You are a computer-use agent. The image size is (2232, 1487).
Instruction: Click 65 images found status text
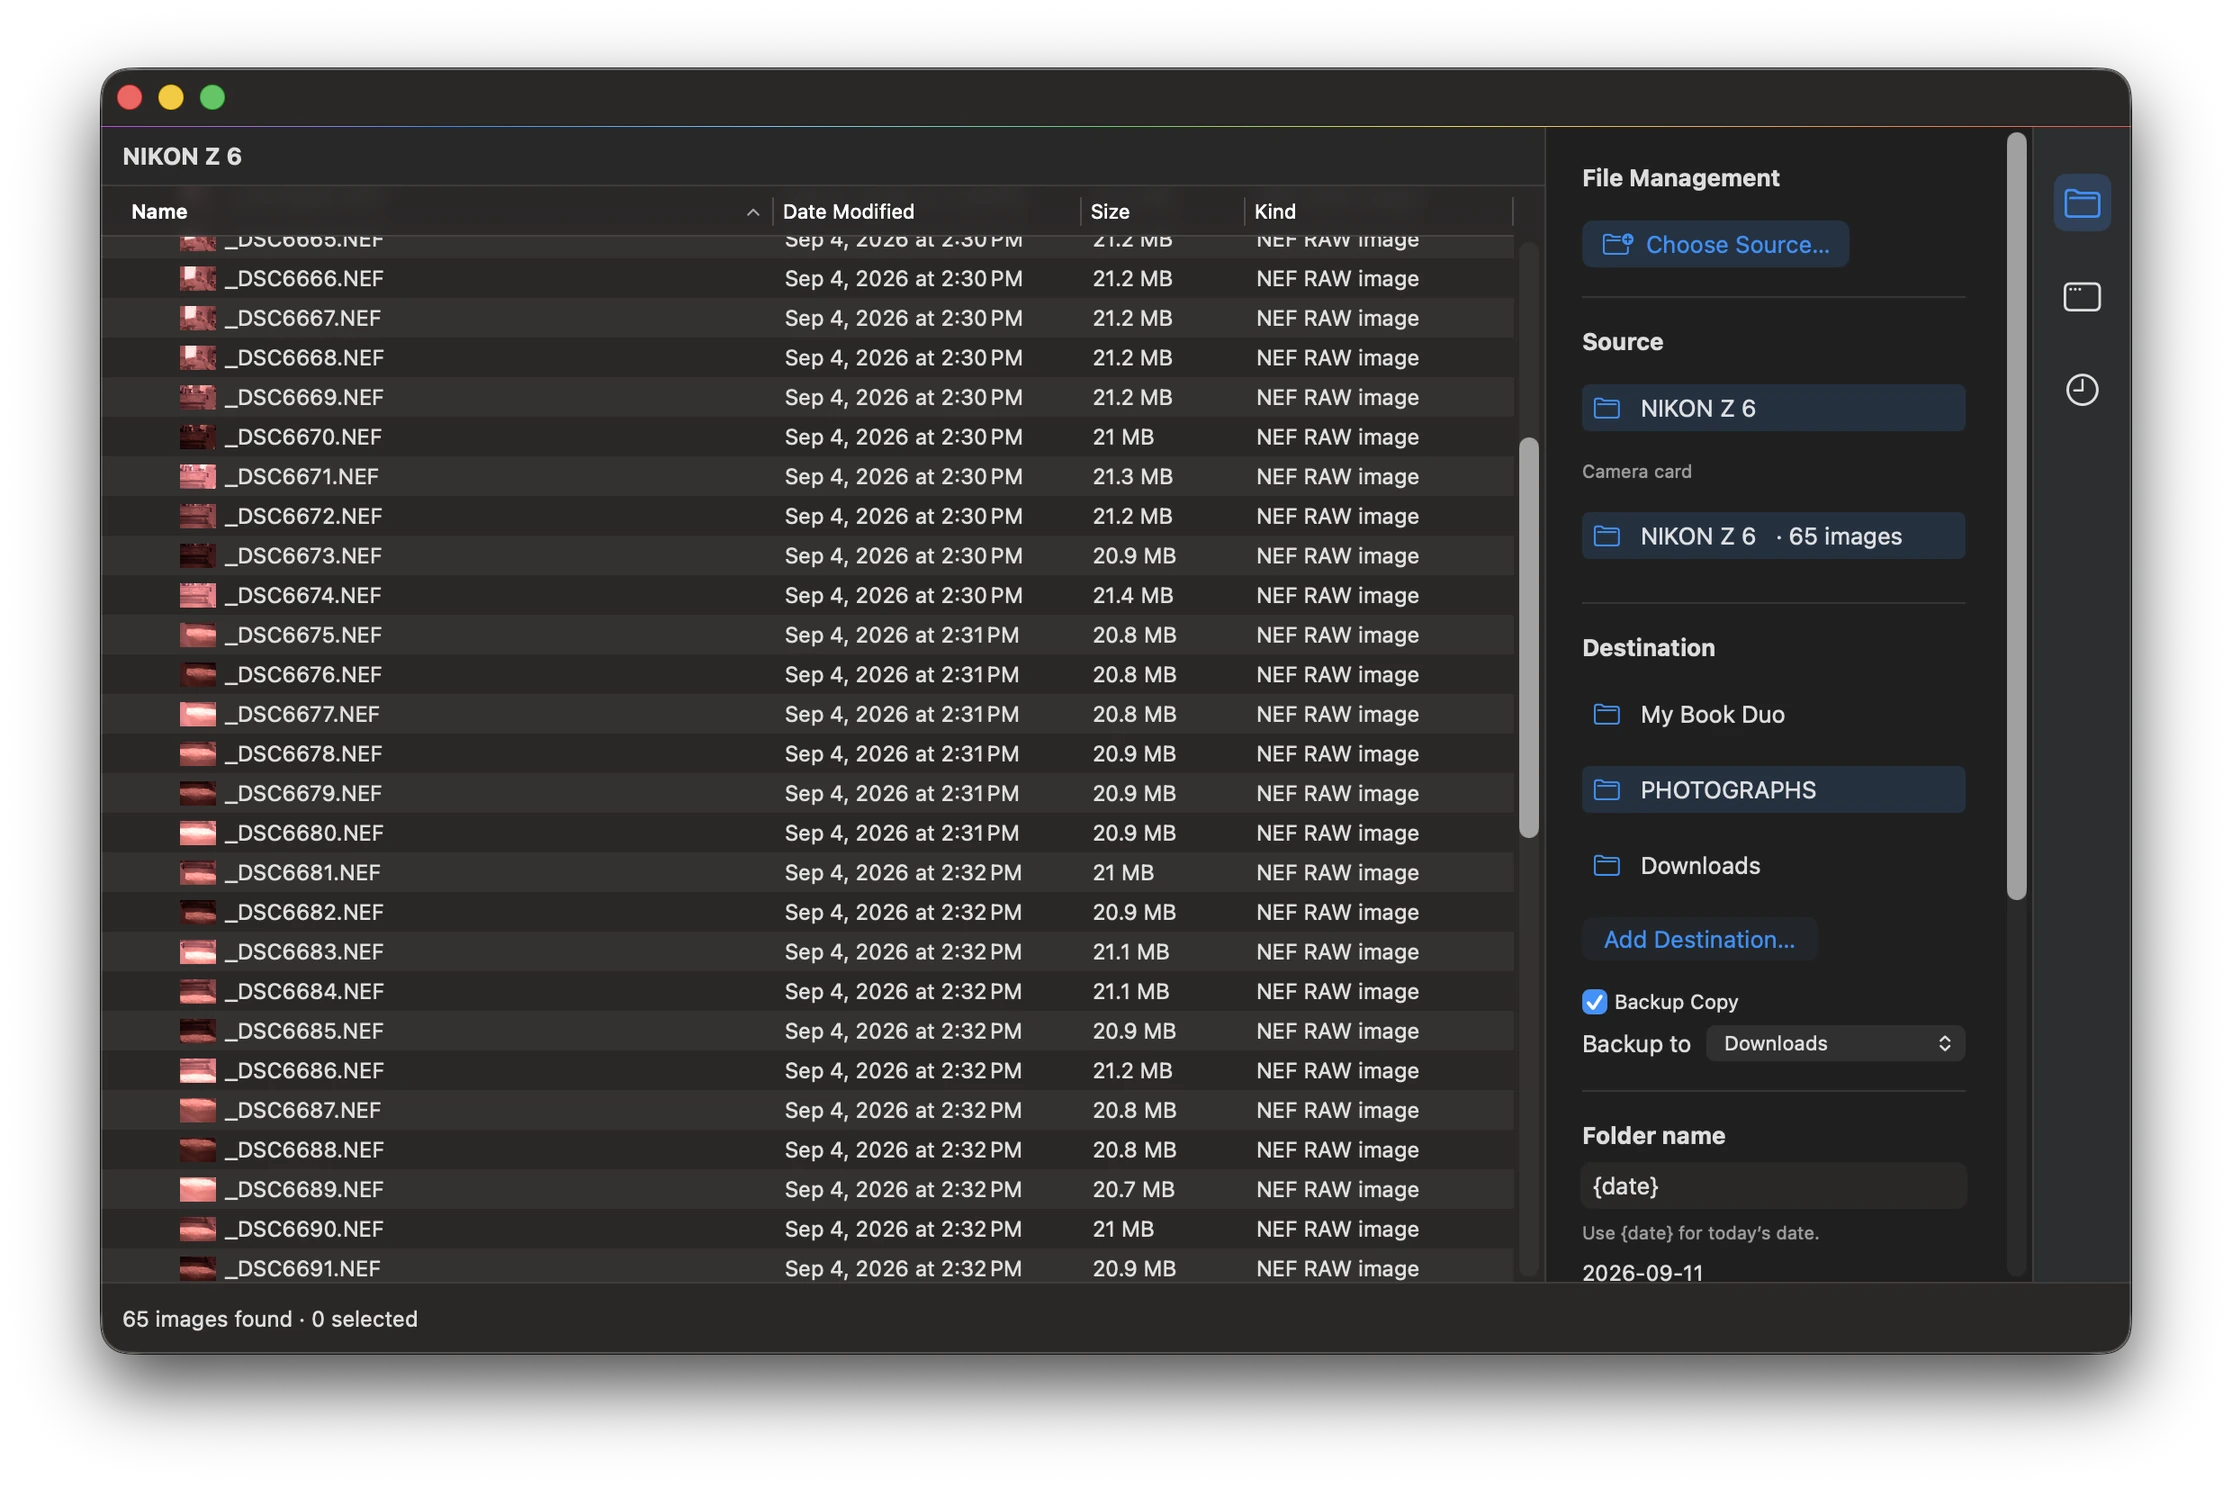coord(207,1319)
